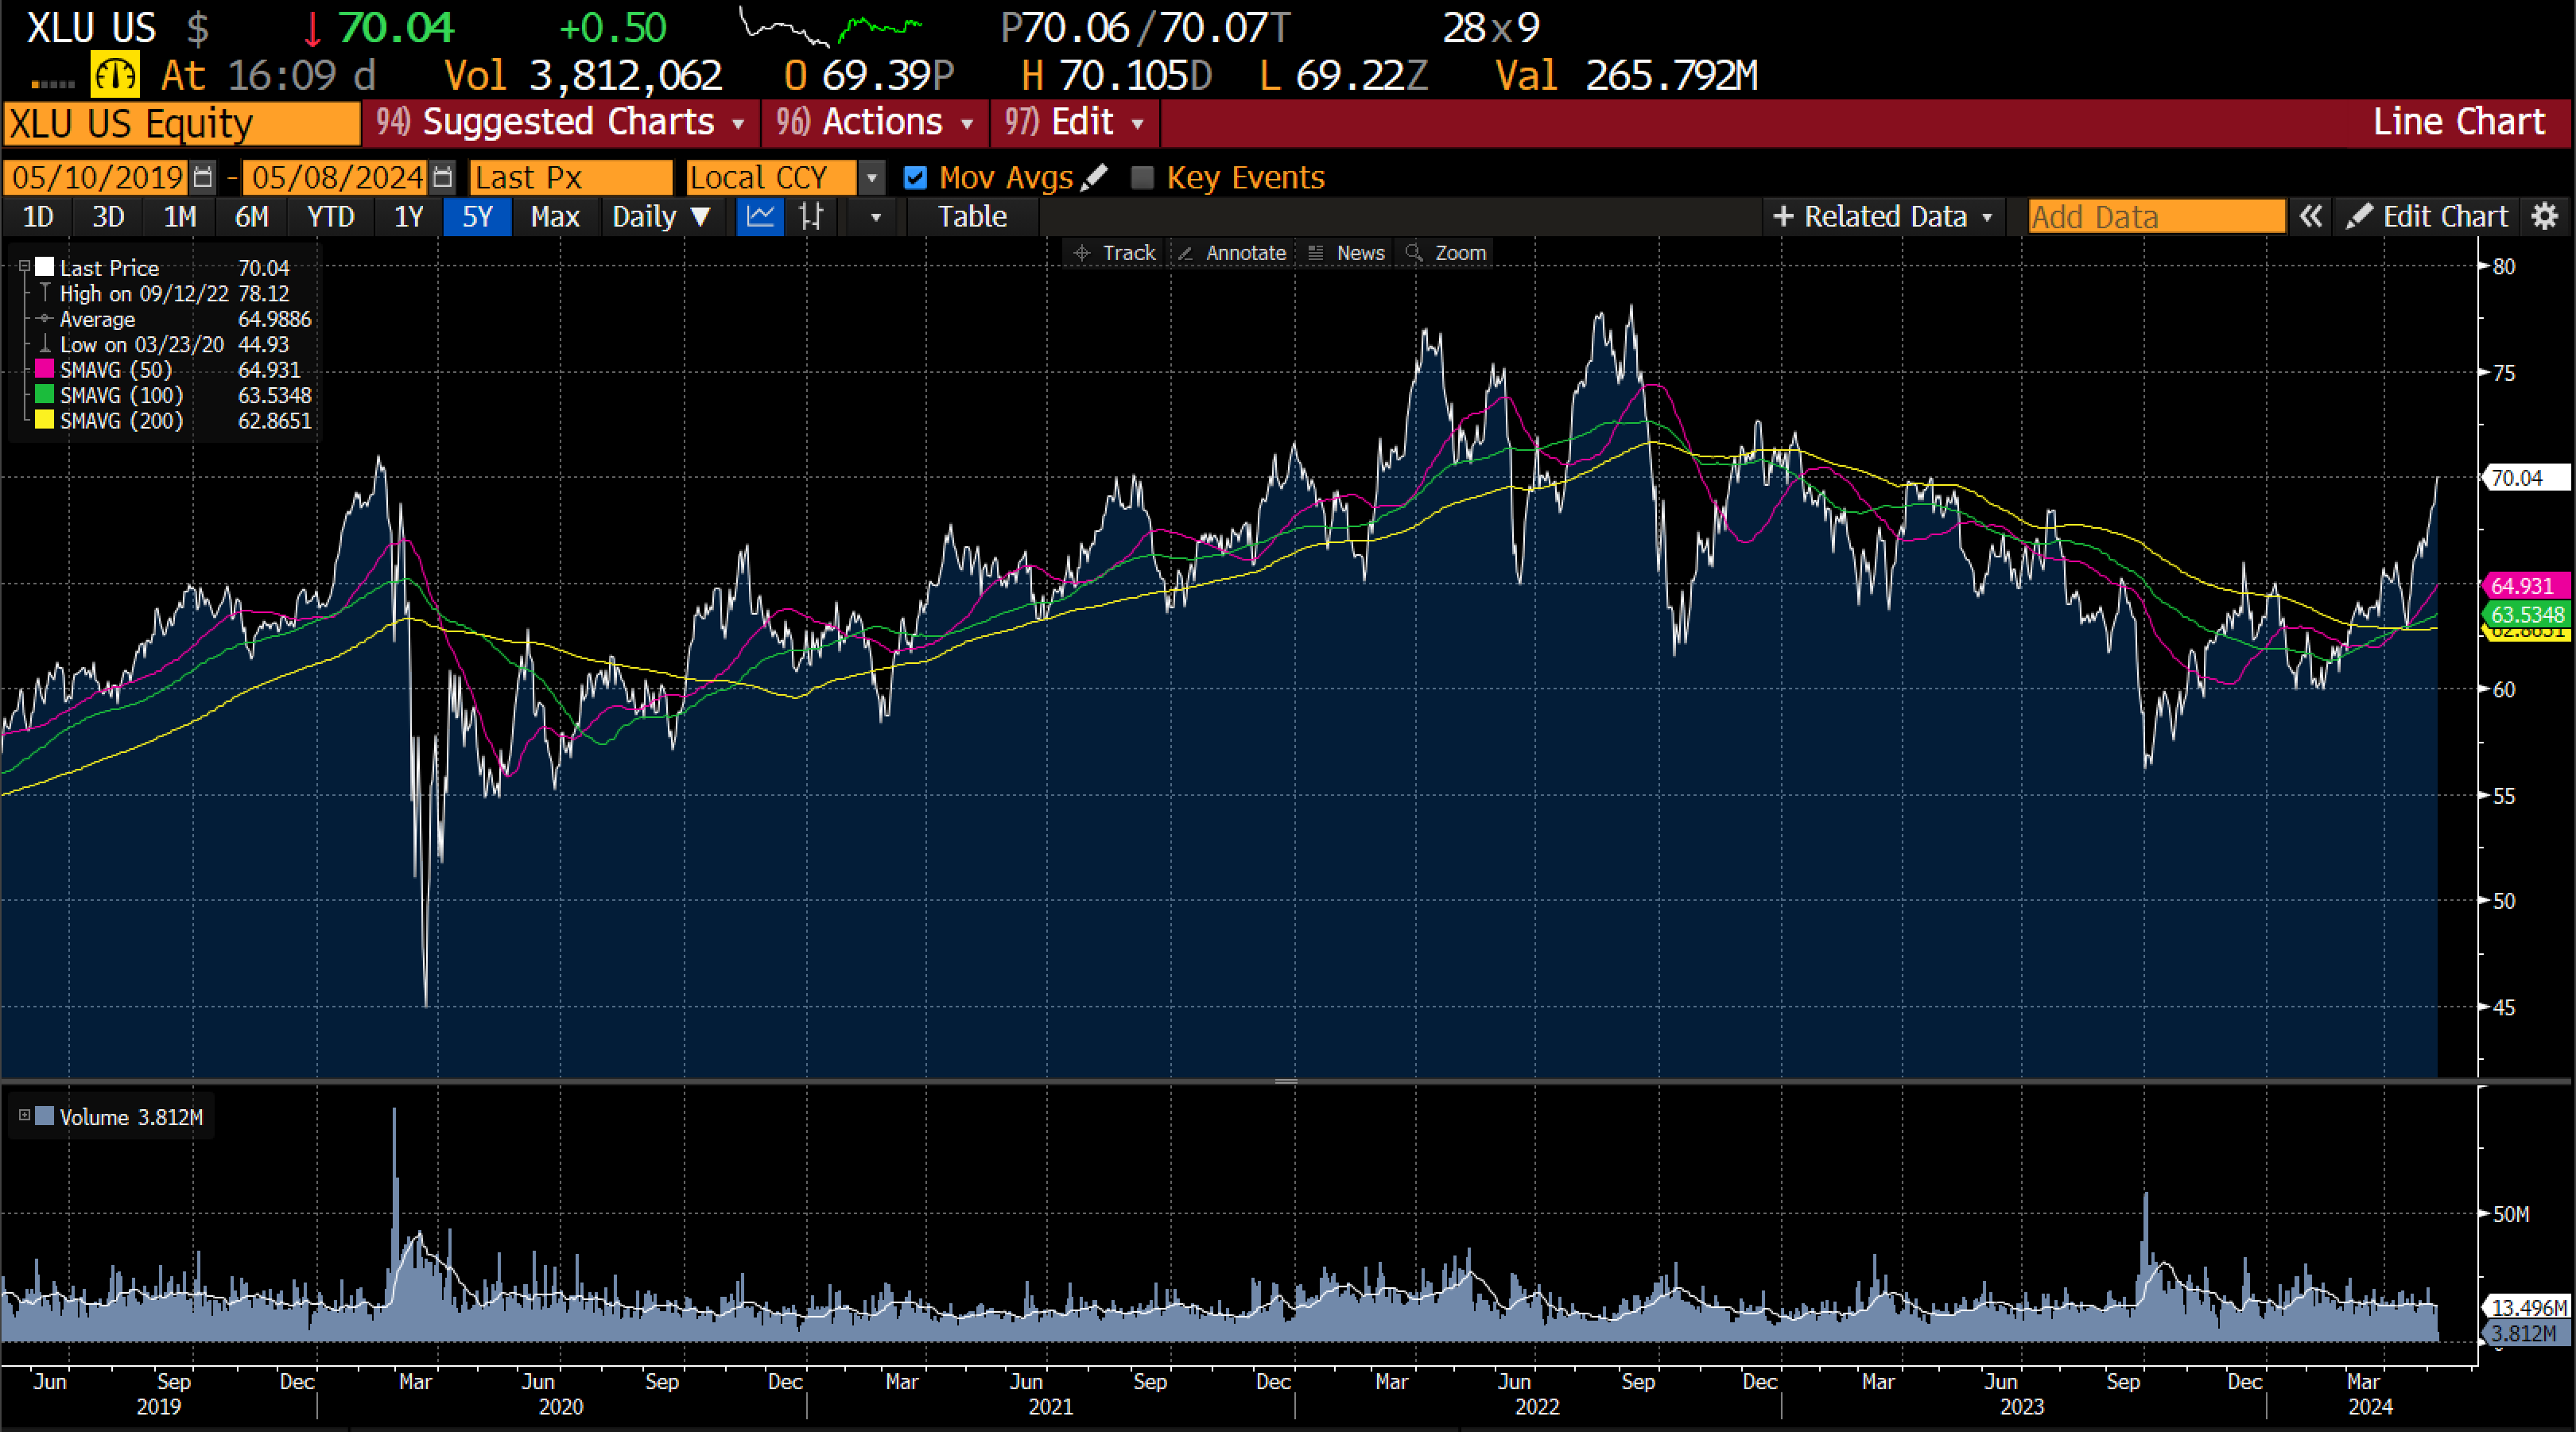Screen dimensions: 2576x1432
Task: Select the 3D range tab
Action: (108, 216)
